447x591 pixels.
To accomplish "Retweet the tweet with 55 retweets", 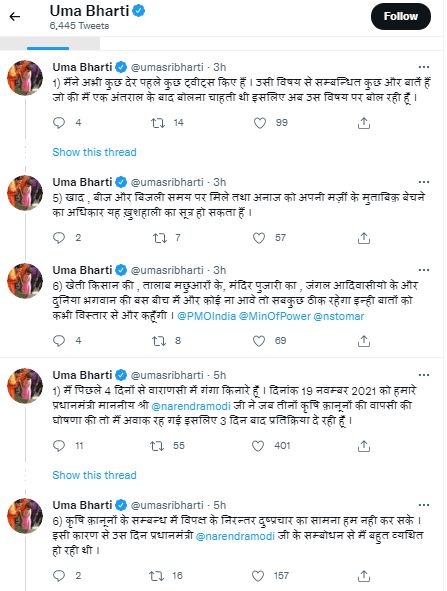I will pos(157,446).
